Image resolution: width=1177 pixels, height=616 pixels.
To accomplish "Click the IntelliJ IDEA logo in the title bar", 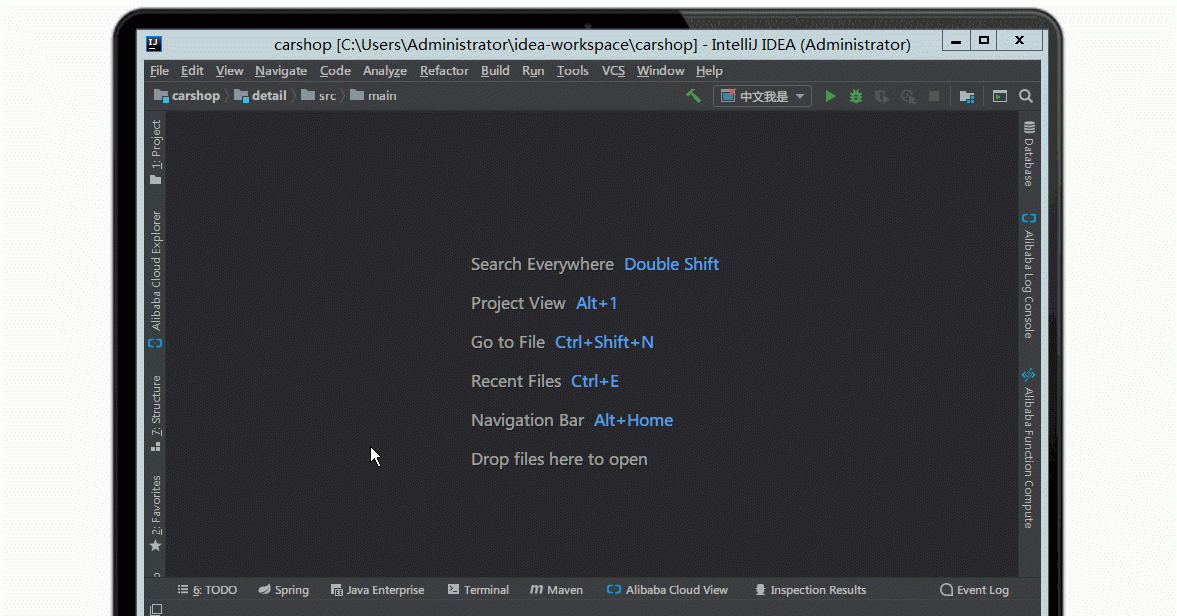I will [x=154, y=44].
